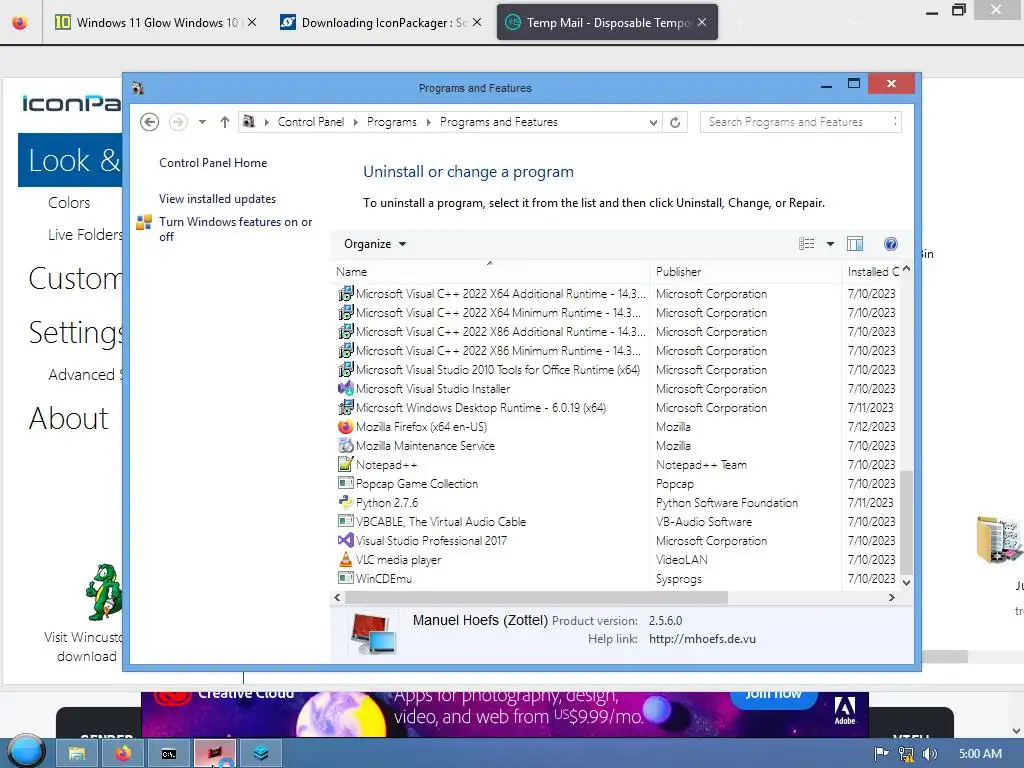Select Microsoft Windows Desktop Runtime - 6.0.19 (x64)

[481, 408]
